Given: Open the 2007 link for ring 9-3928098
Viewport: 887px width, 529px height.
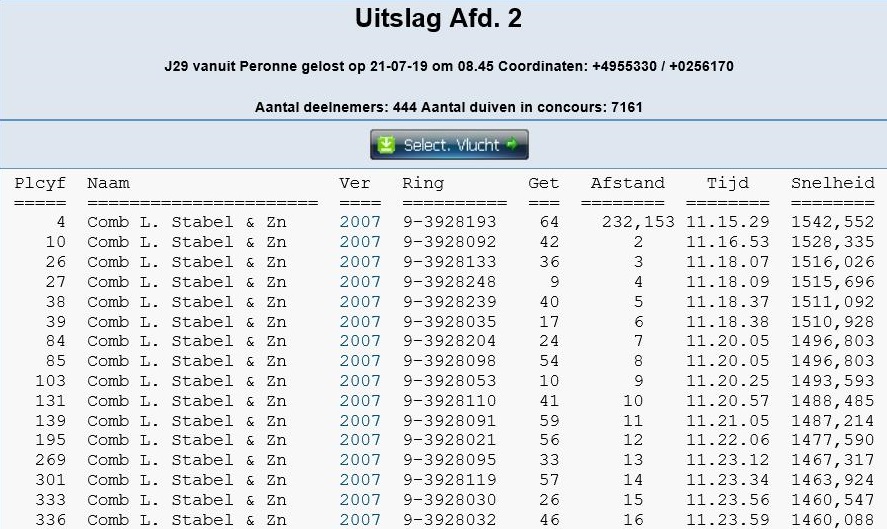Looking at the screenshot, I should click(360, 361).
